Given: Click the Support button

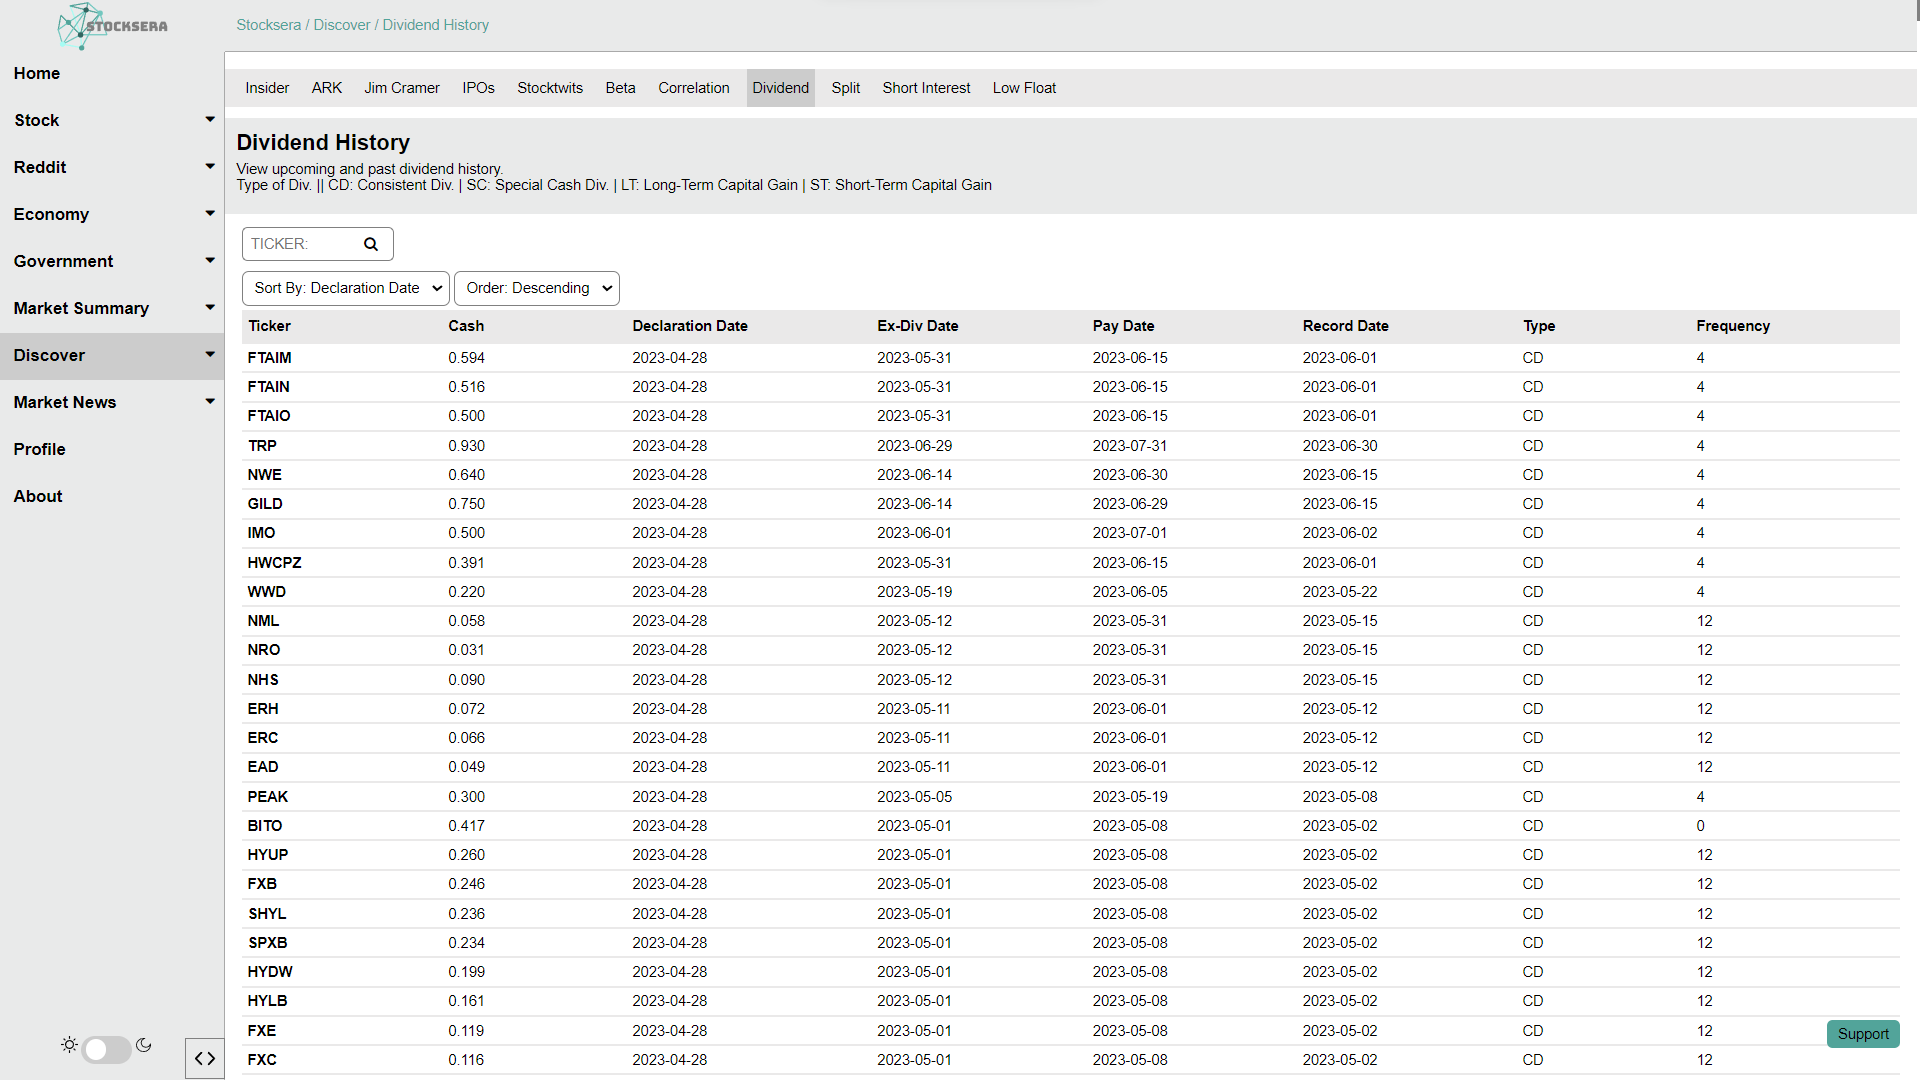Looking at the screenshot, I should coord(1862,1034).
